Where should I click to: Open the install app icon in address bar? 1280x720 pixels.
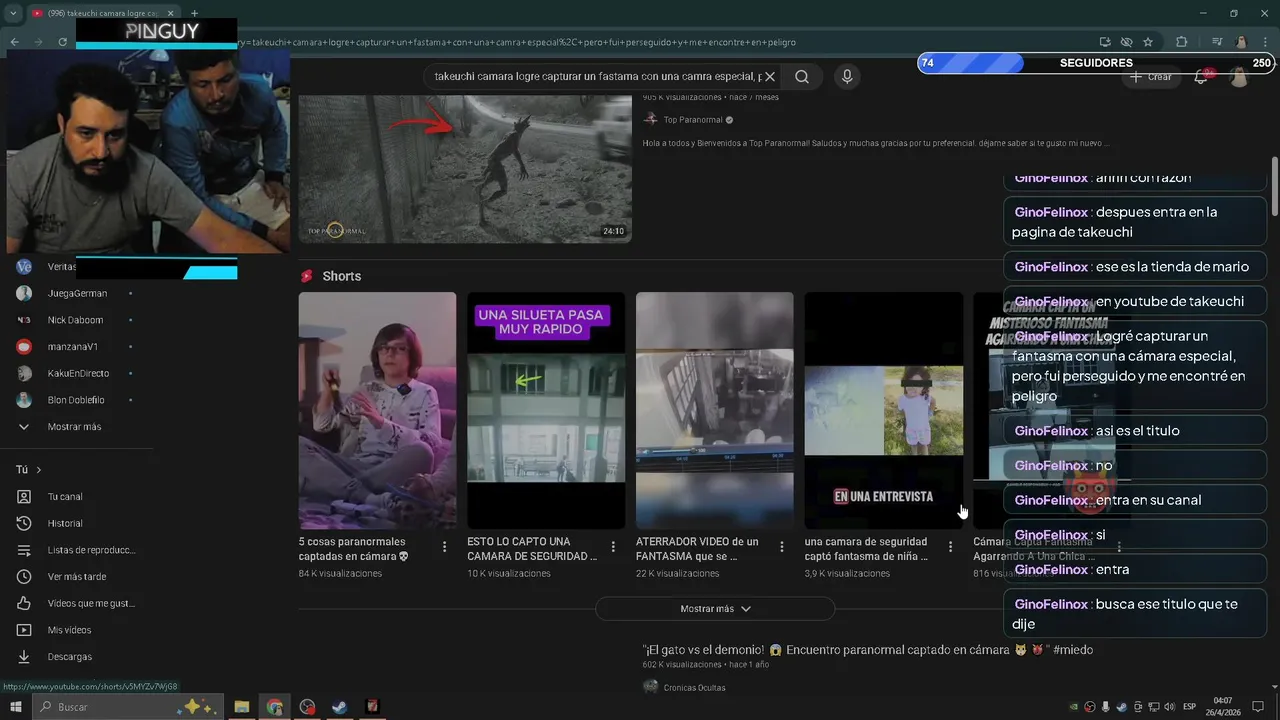click(1105, 42)
